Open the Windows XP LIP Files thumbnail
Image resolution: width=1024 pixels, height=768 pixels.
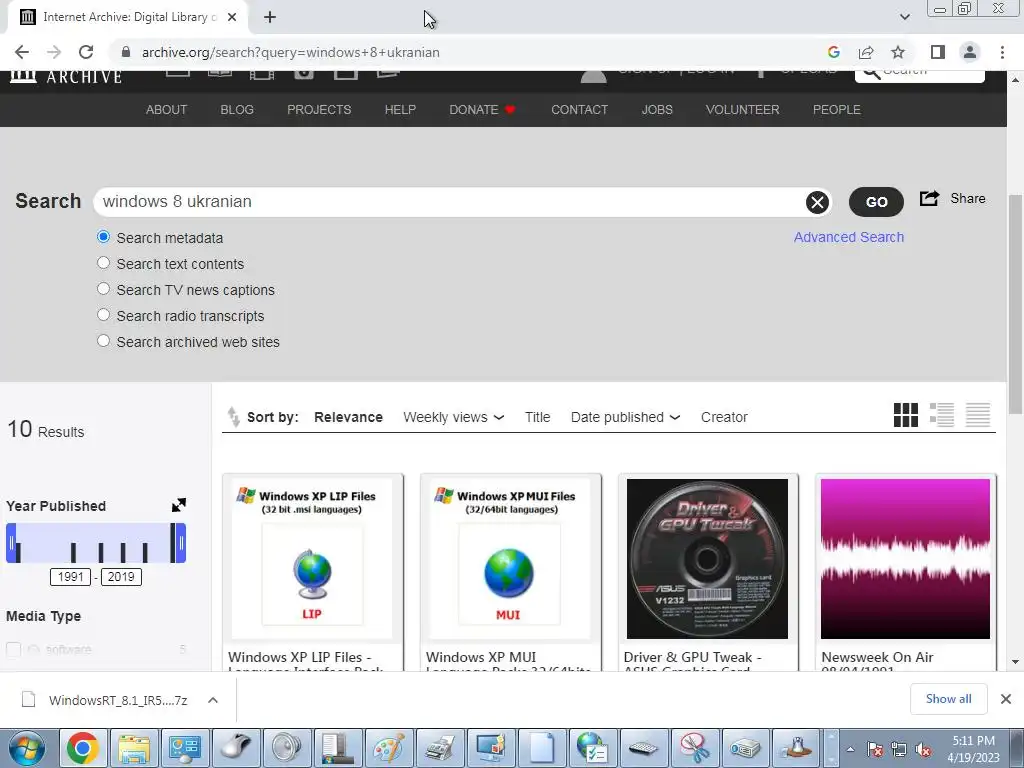click(312, 559)
